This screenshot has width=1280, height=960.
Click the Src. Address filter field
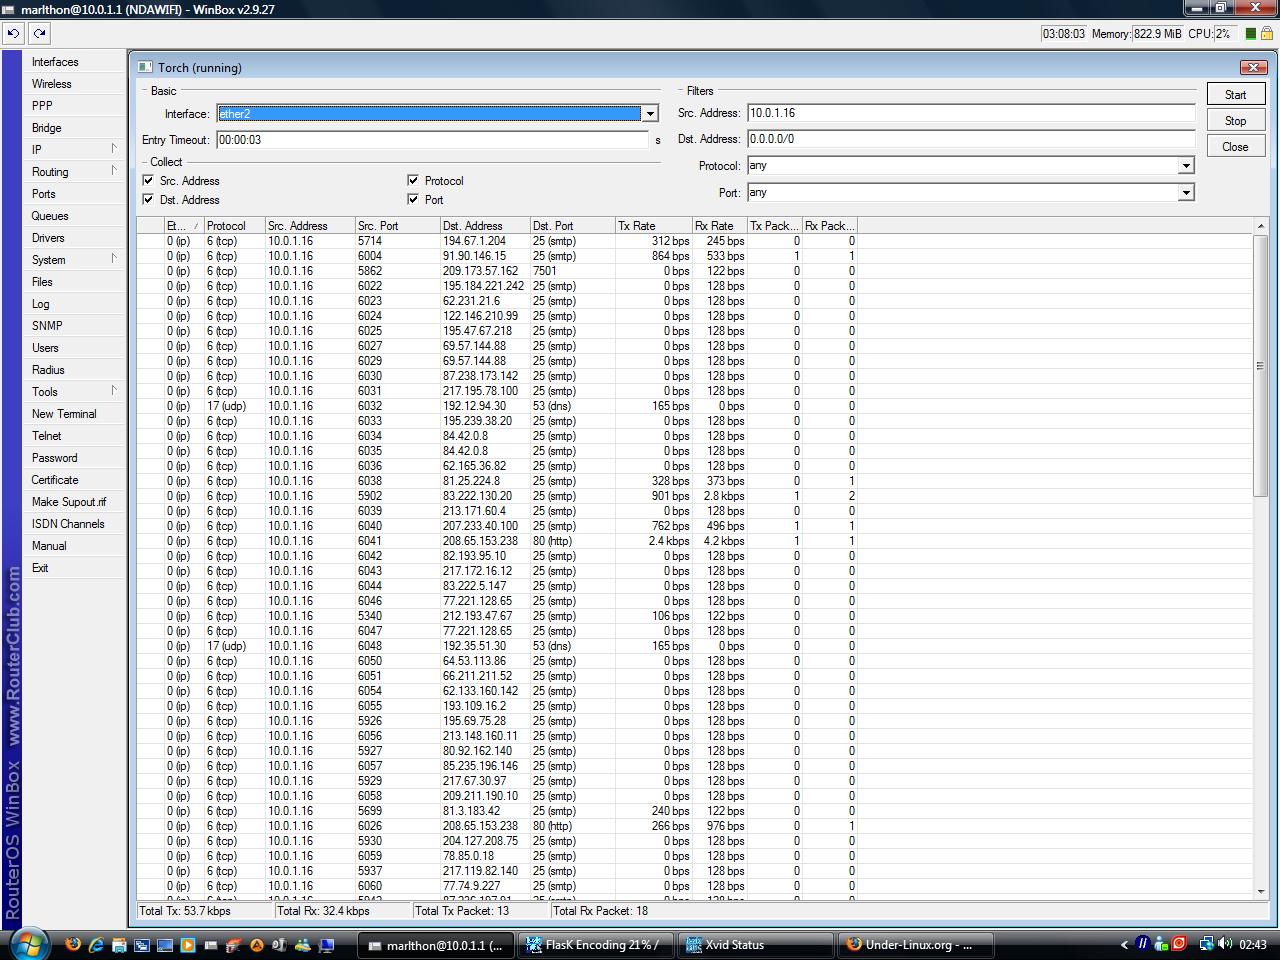970,113
